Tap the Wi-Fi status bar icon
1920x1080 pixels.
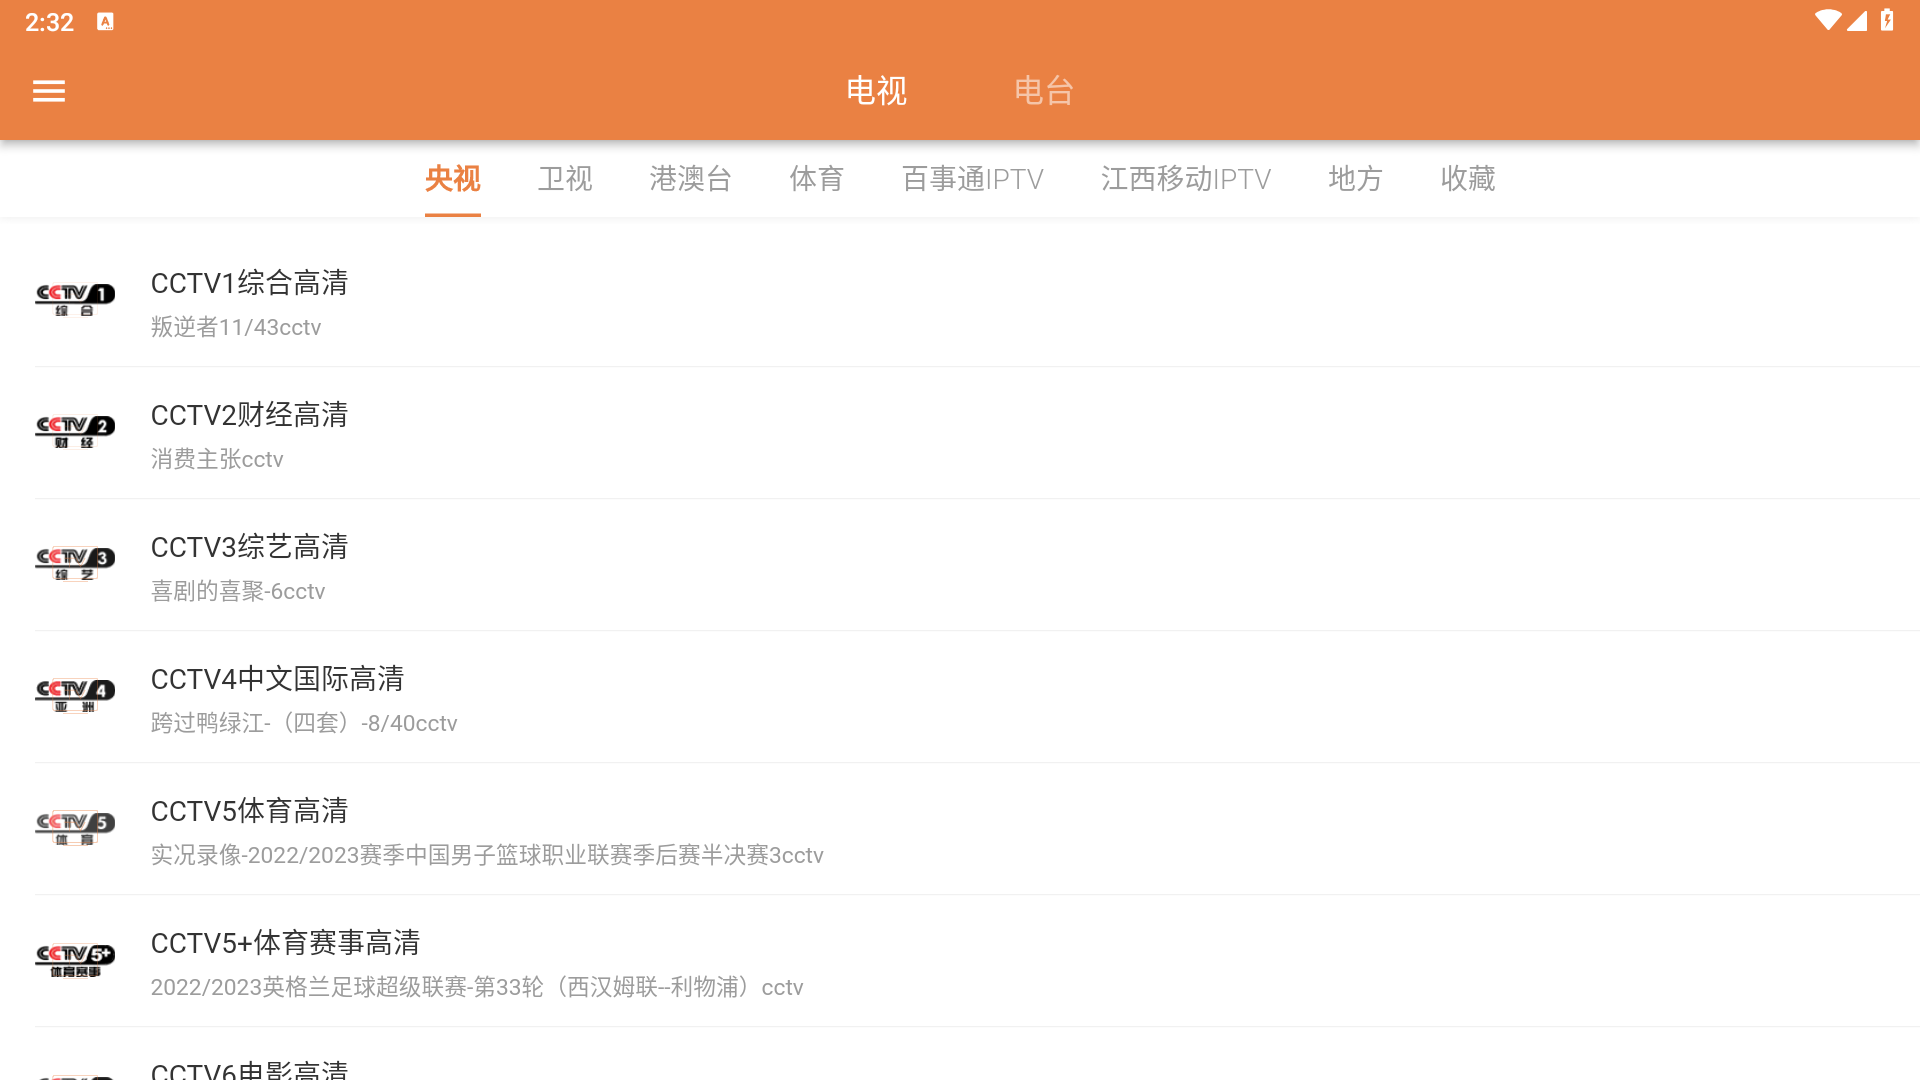point(1827,21)
